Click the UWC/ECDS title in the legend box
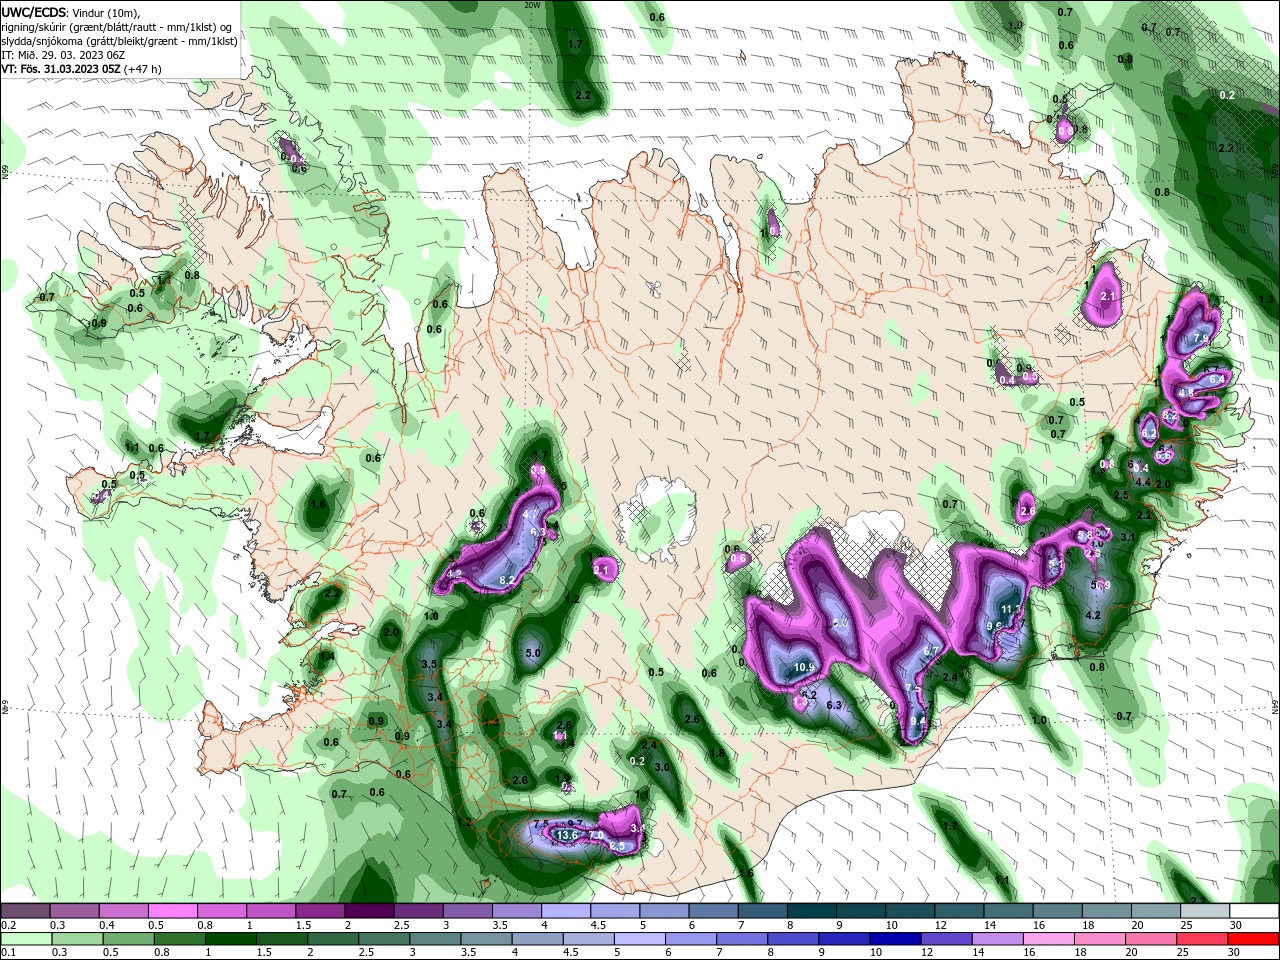The image size is (1280, 960). click(x=36, y=12)
